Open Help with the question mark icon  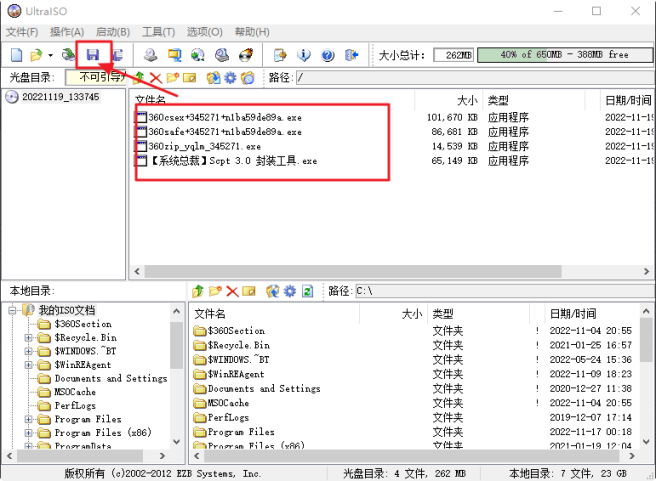click(328, 55)
